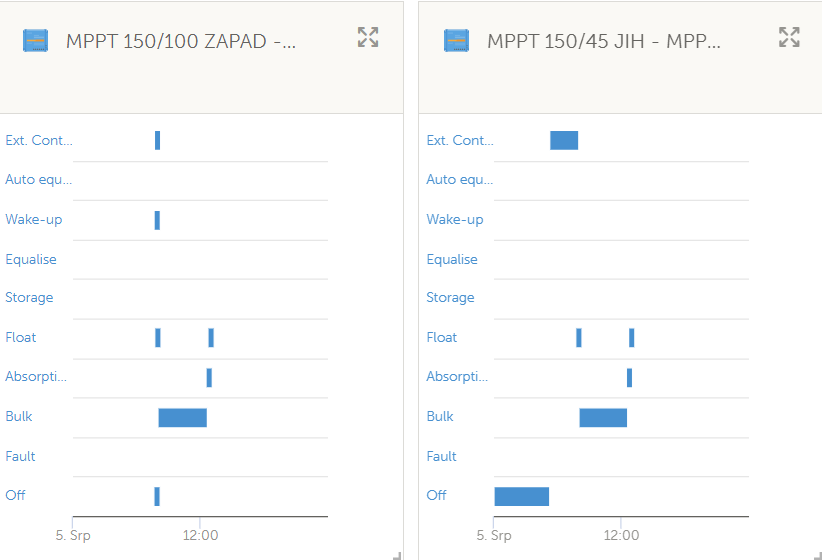Click the Absorption marker in ZAPAD chart
Image resolution: width=822 pixels, height=560 pixels.
(209, 378)
